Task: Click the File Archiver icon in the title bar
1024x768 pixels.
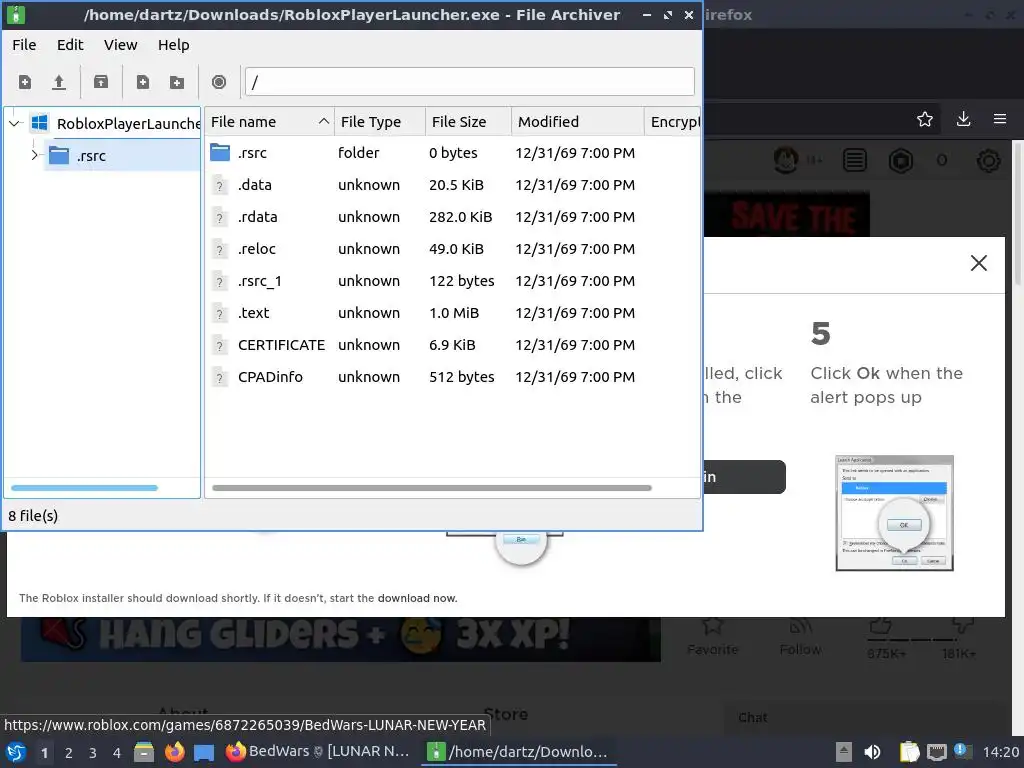Action: 16,14
